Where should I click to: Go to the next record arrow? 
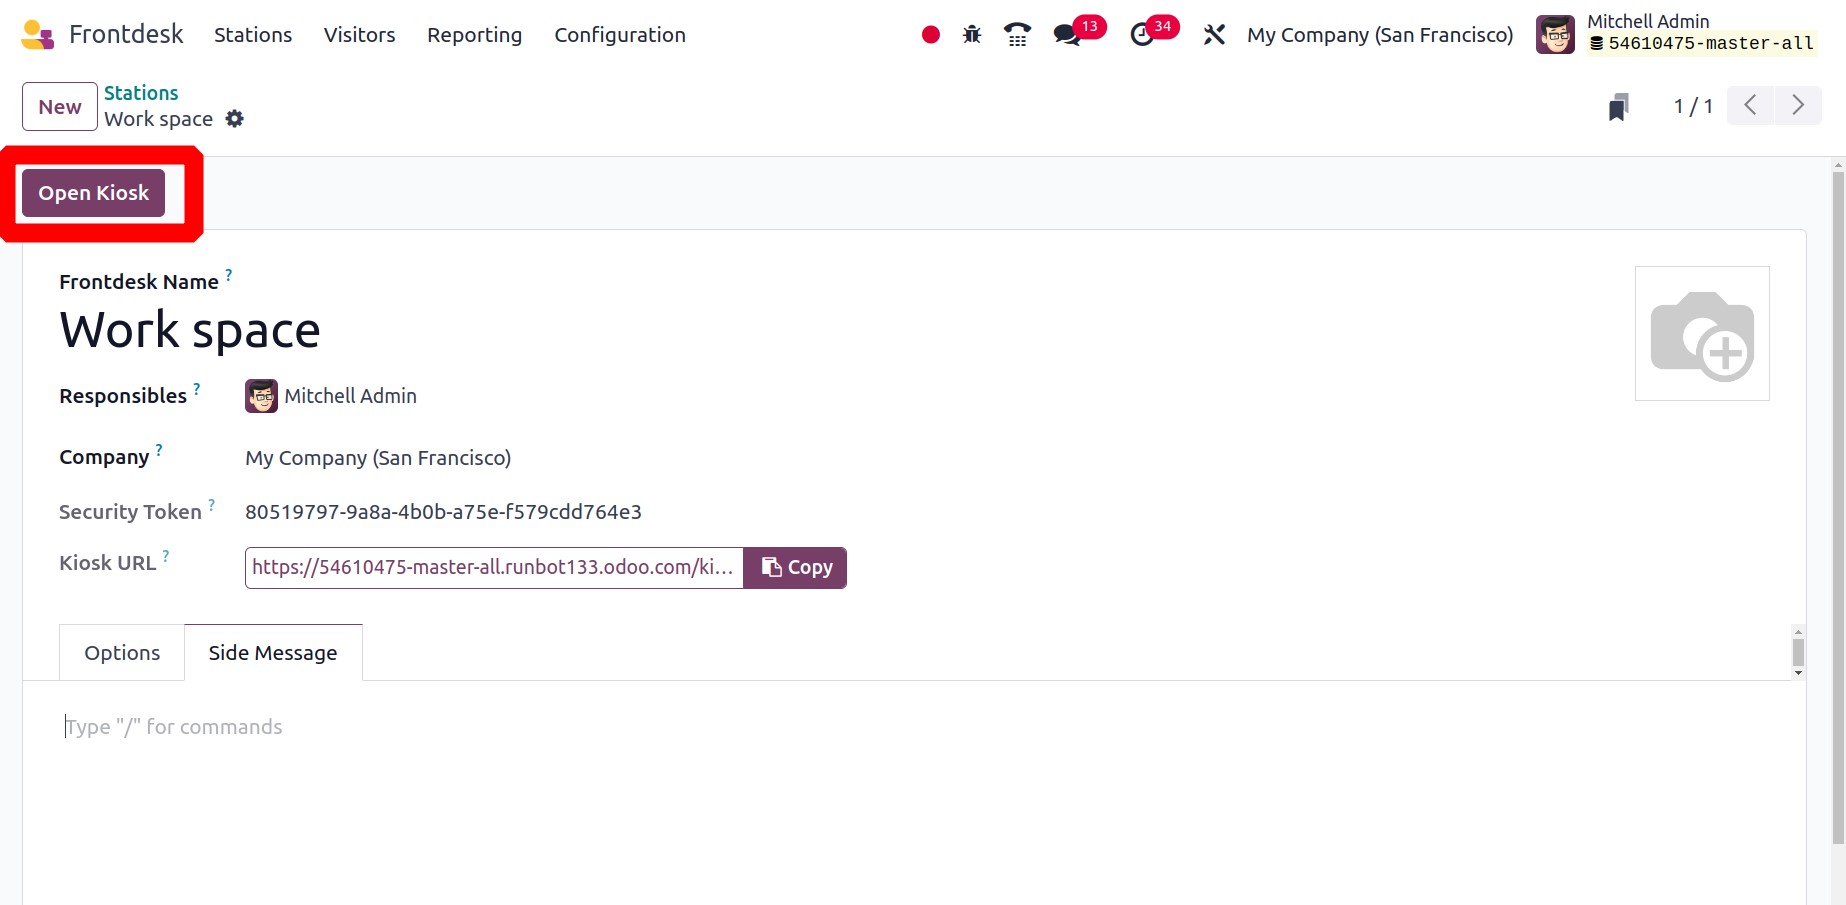[x=1798, y=105]
